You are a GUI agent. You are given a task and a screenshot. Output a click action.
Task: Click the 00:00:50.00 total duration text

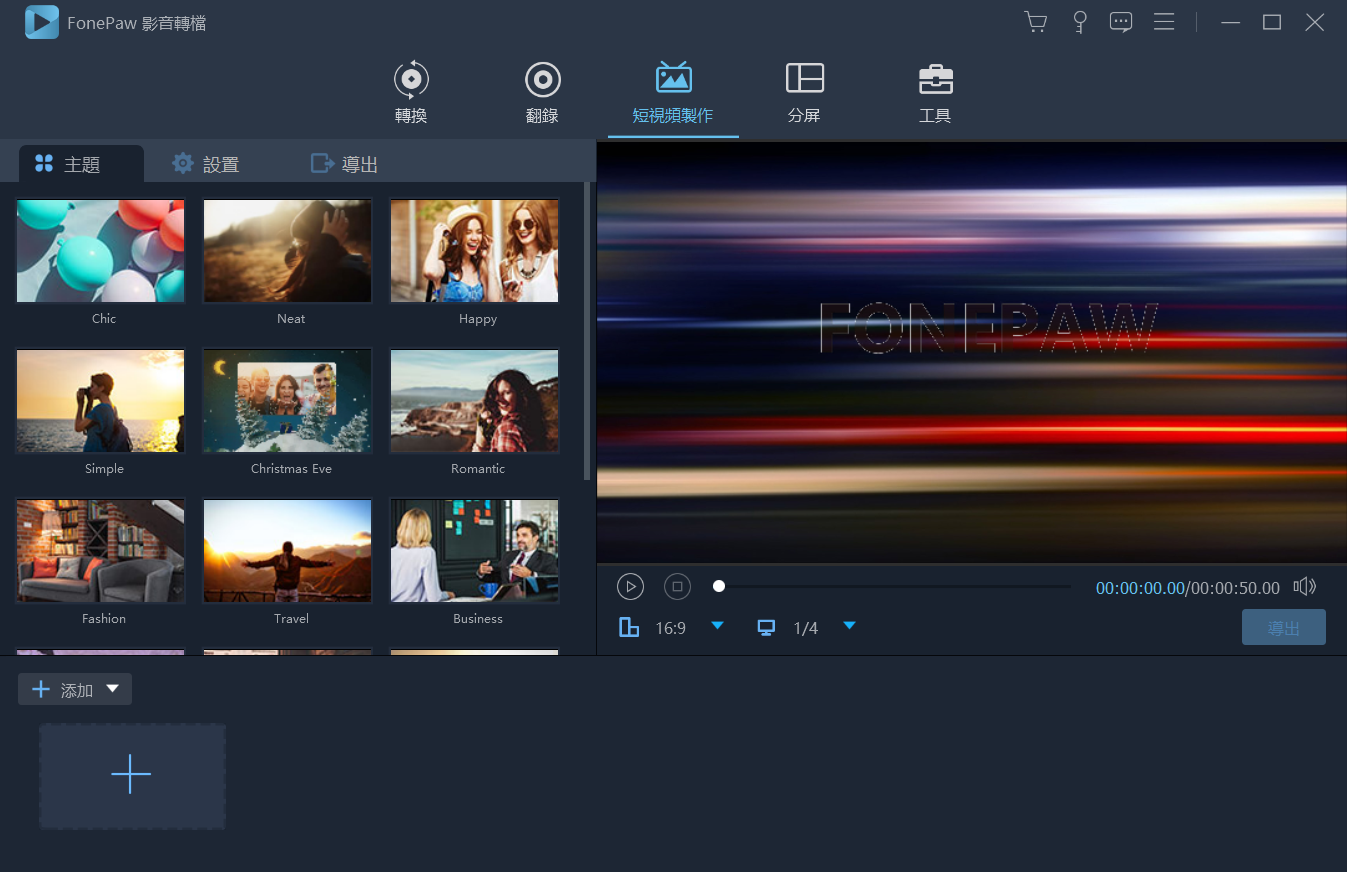pos(1235,588)
